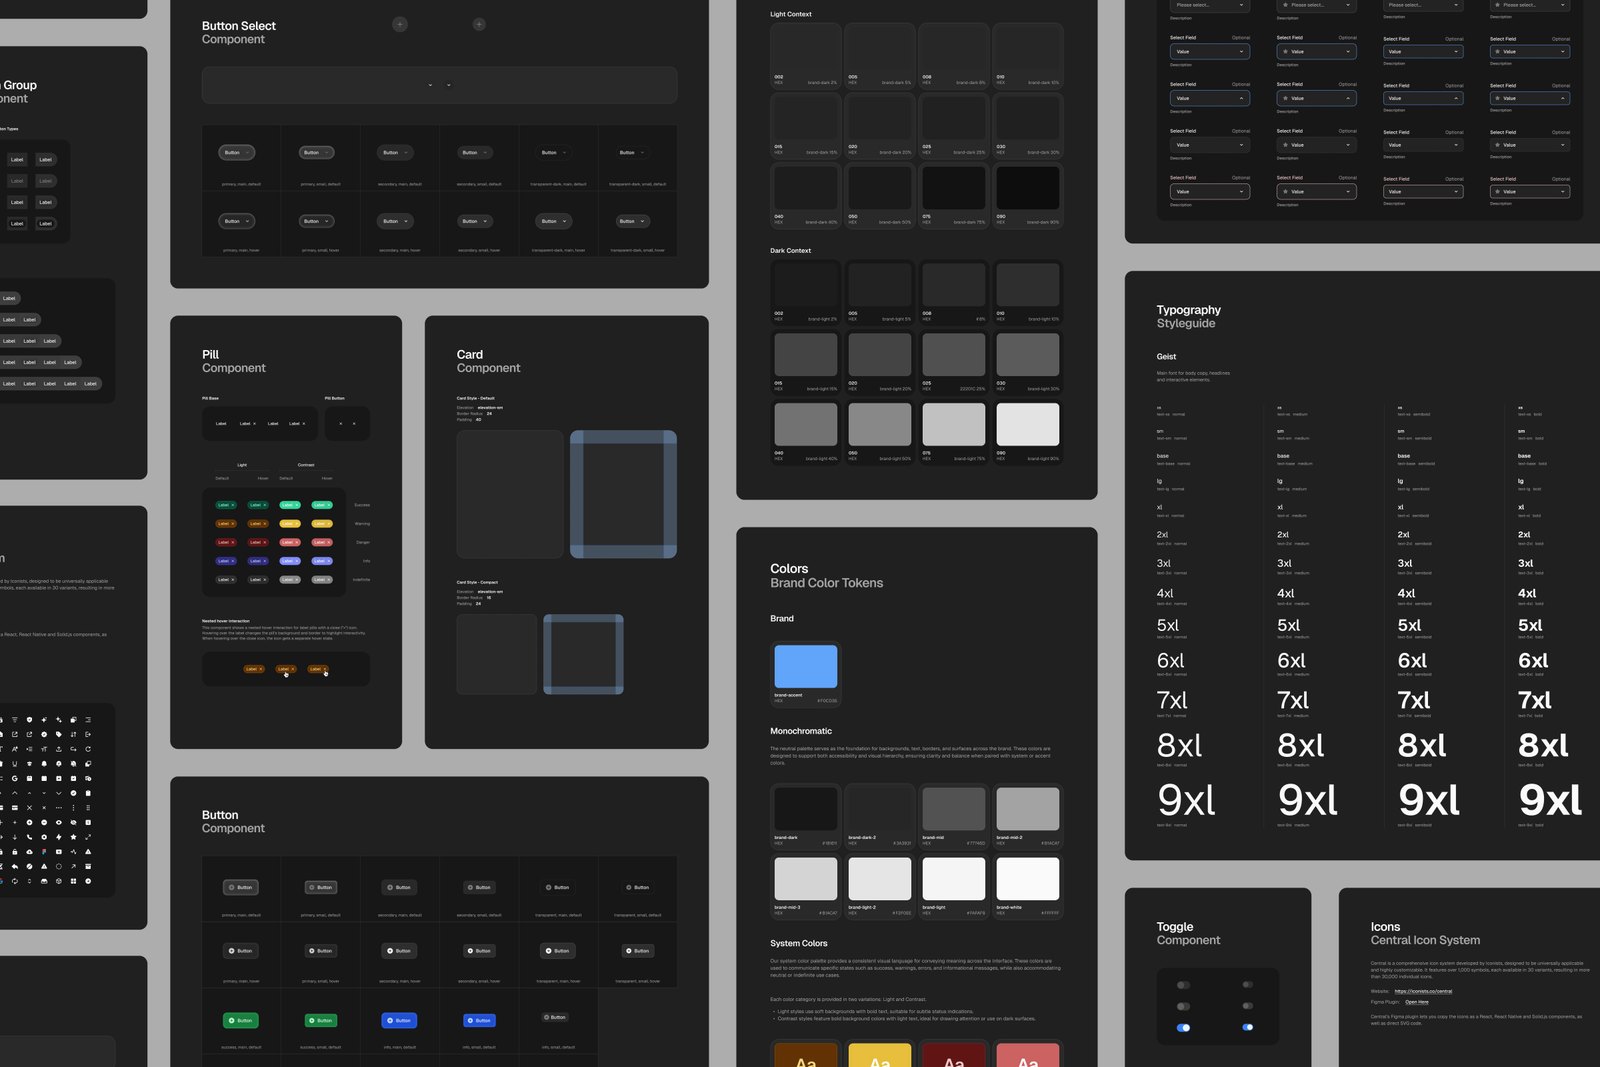Click plus circle icon nearest Button Select title
1600x1067 pixels.
point(400,24)
